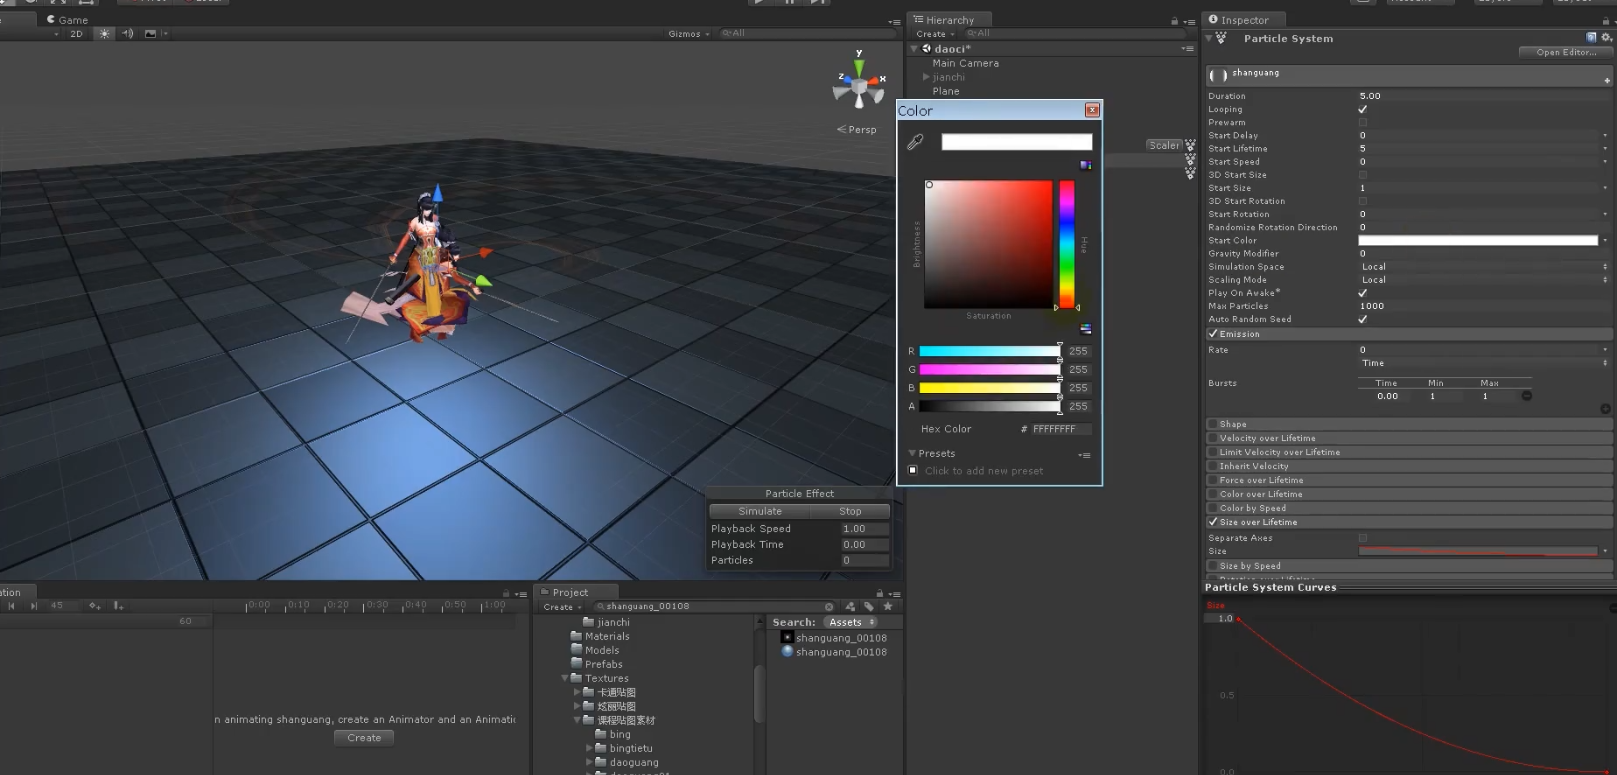The height and width of the screenshot is (775, 1617).
Task: Enable the Prewarm checkbox
Action: coord(1362,122)
